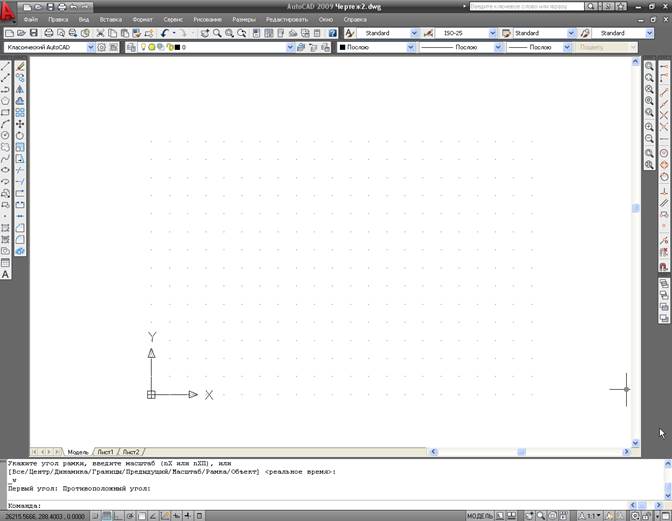Select the Erase modify tool
Image resolution: width=672 pixels, height=521 pixels.
tap(20, 66)
